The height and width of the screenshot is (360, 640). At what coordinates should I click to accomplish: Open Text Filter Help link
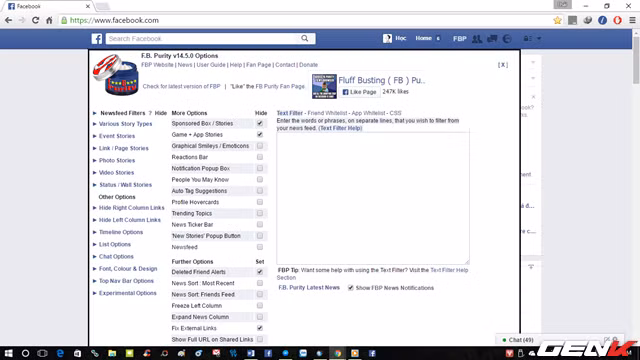340,128
